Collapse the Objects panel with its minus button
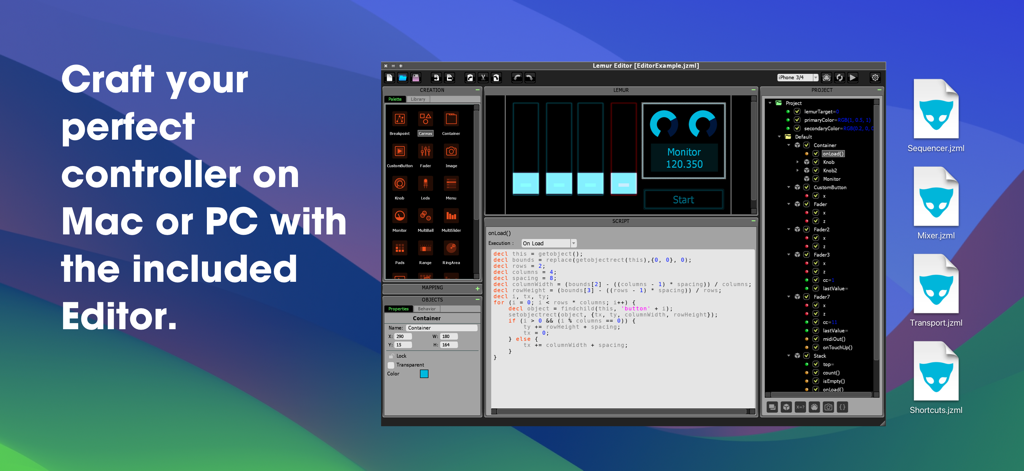 pyautogui.click(x=477, y=300)
